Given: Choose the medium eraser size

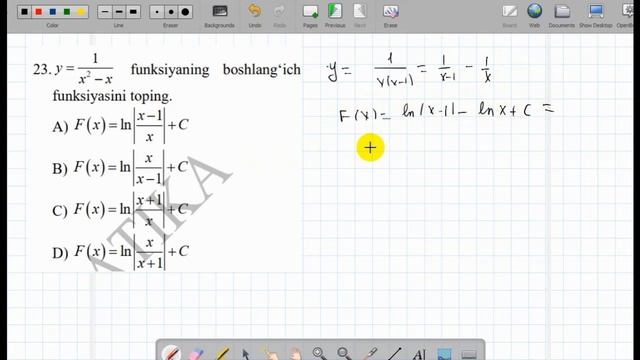Looking at the screenshot, I should pyautogui.click(x=171, y=12).
